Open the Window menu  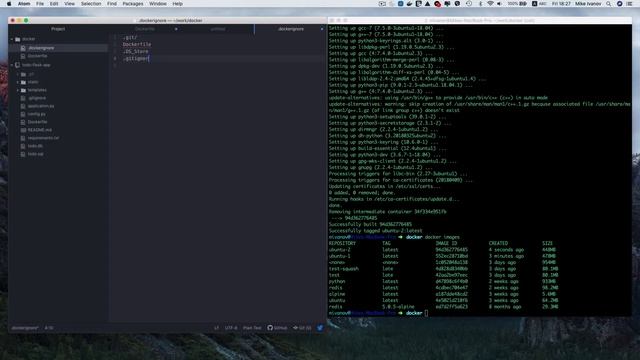tap(158, 4)
